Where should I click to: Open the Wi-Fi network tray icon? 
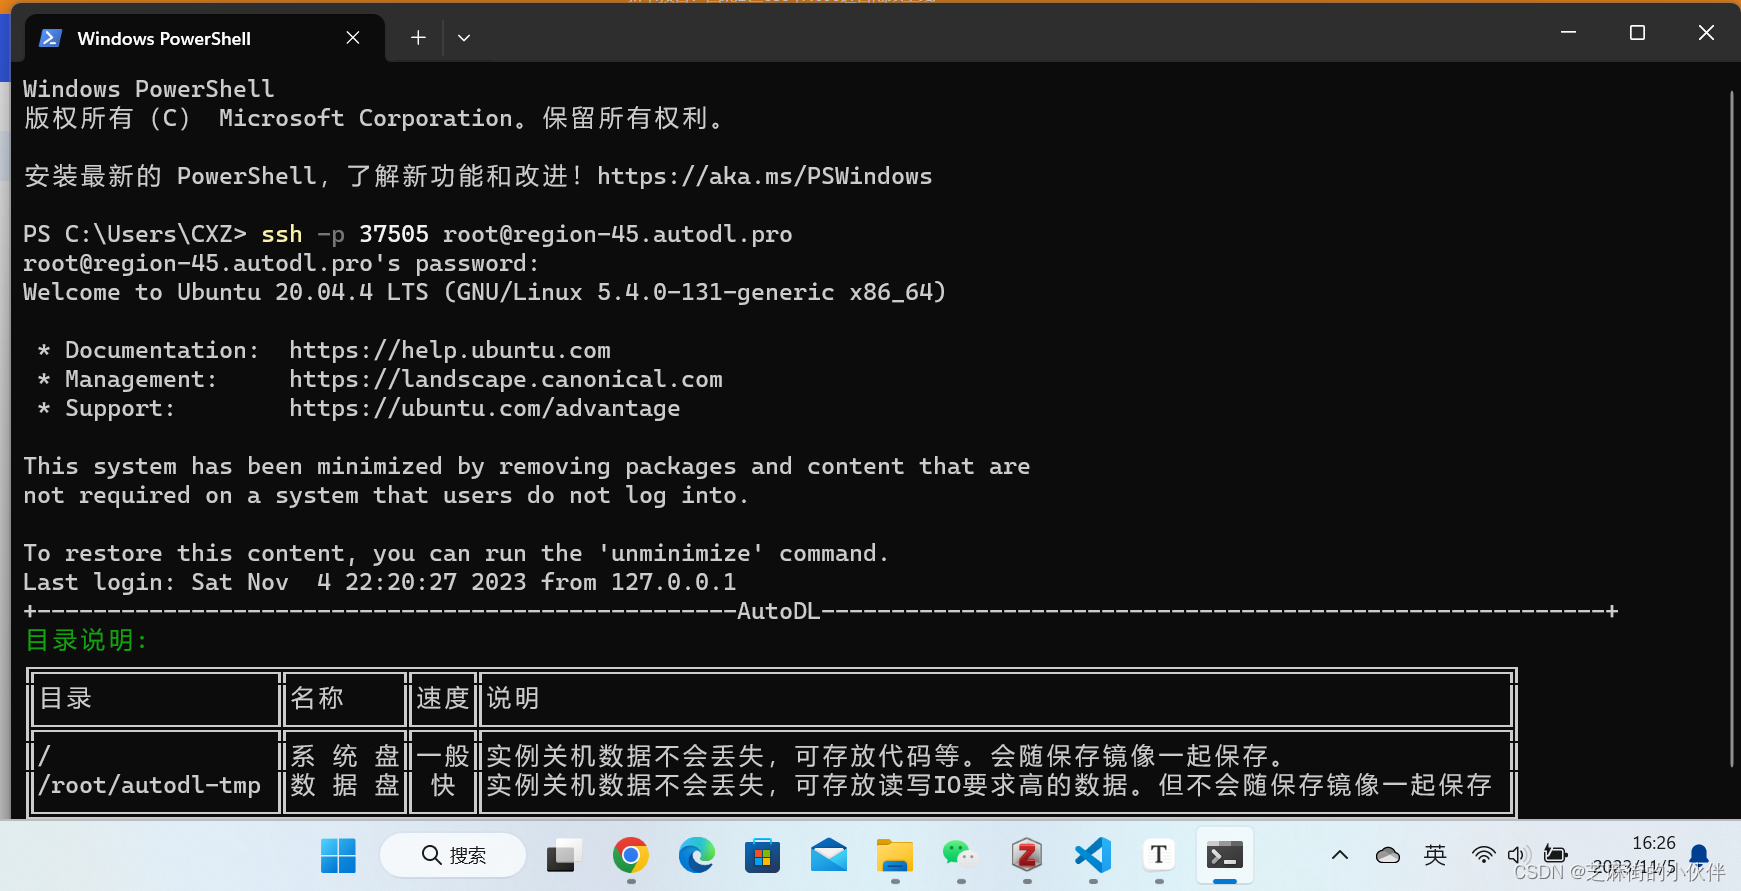tap(1484, 856)
